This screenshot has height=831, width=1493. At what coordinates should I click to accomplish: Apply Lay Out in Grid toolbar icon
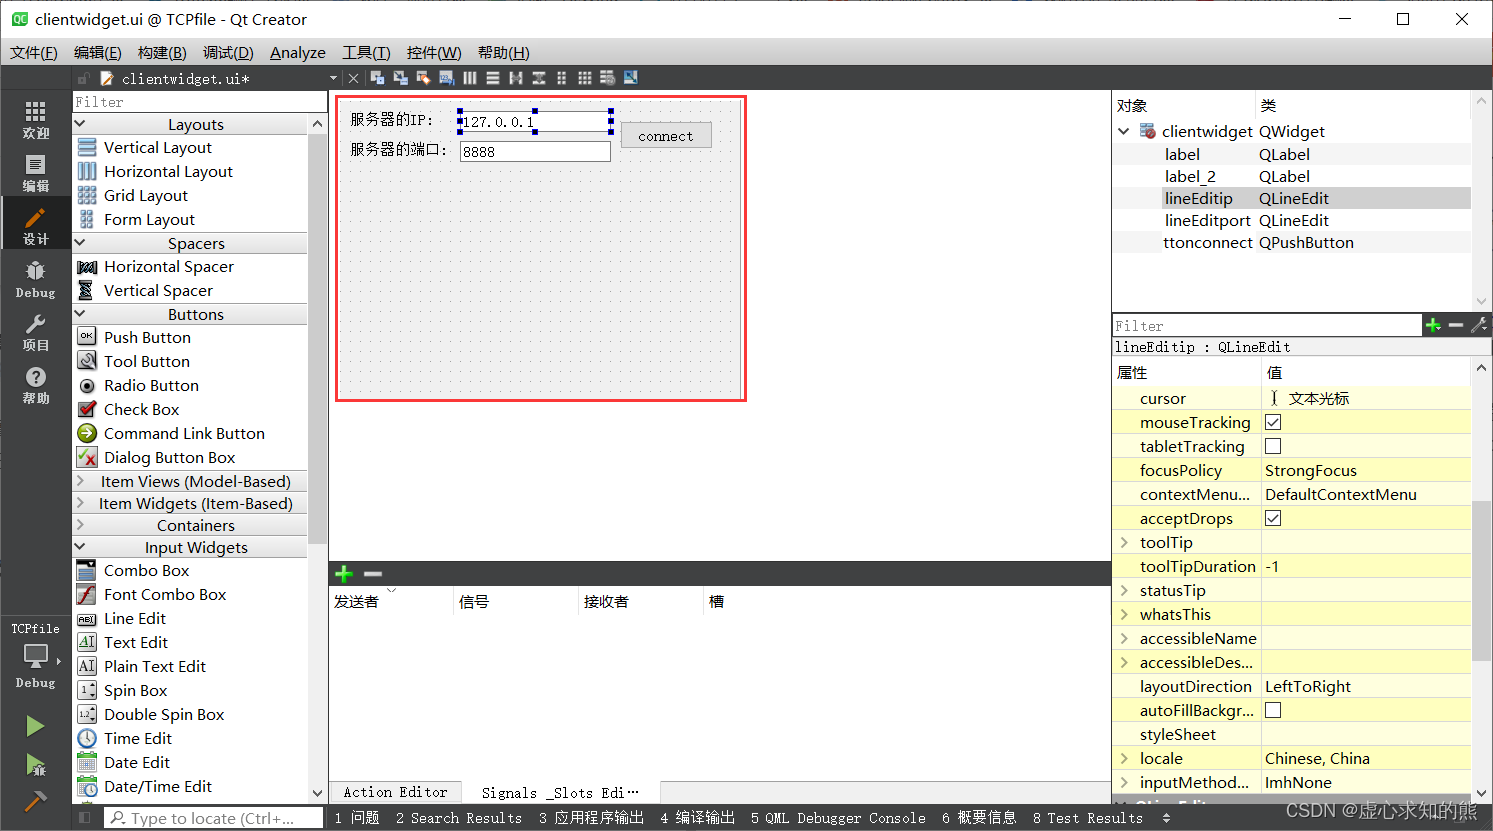click(584, 78)
